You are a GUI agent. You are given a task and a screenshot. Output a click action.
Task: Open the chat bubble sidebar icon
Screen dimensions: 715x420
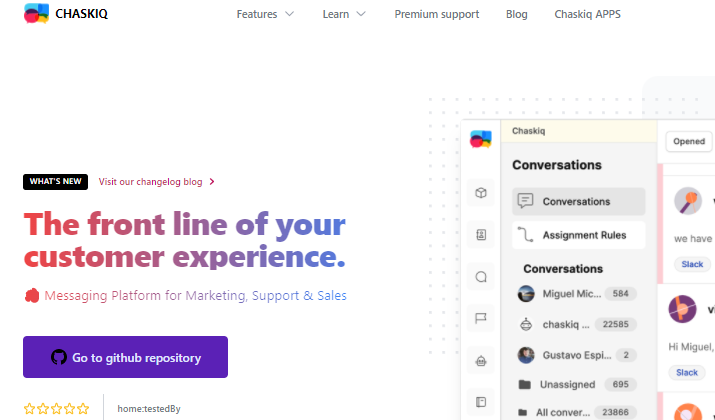481,277
